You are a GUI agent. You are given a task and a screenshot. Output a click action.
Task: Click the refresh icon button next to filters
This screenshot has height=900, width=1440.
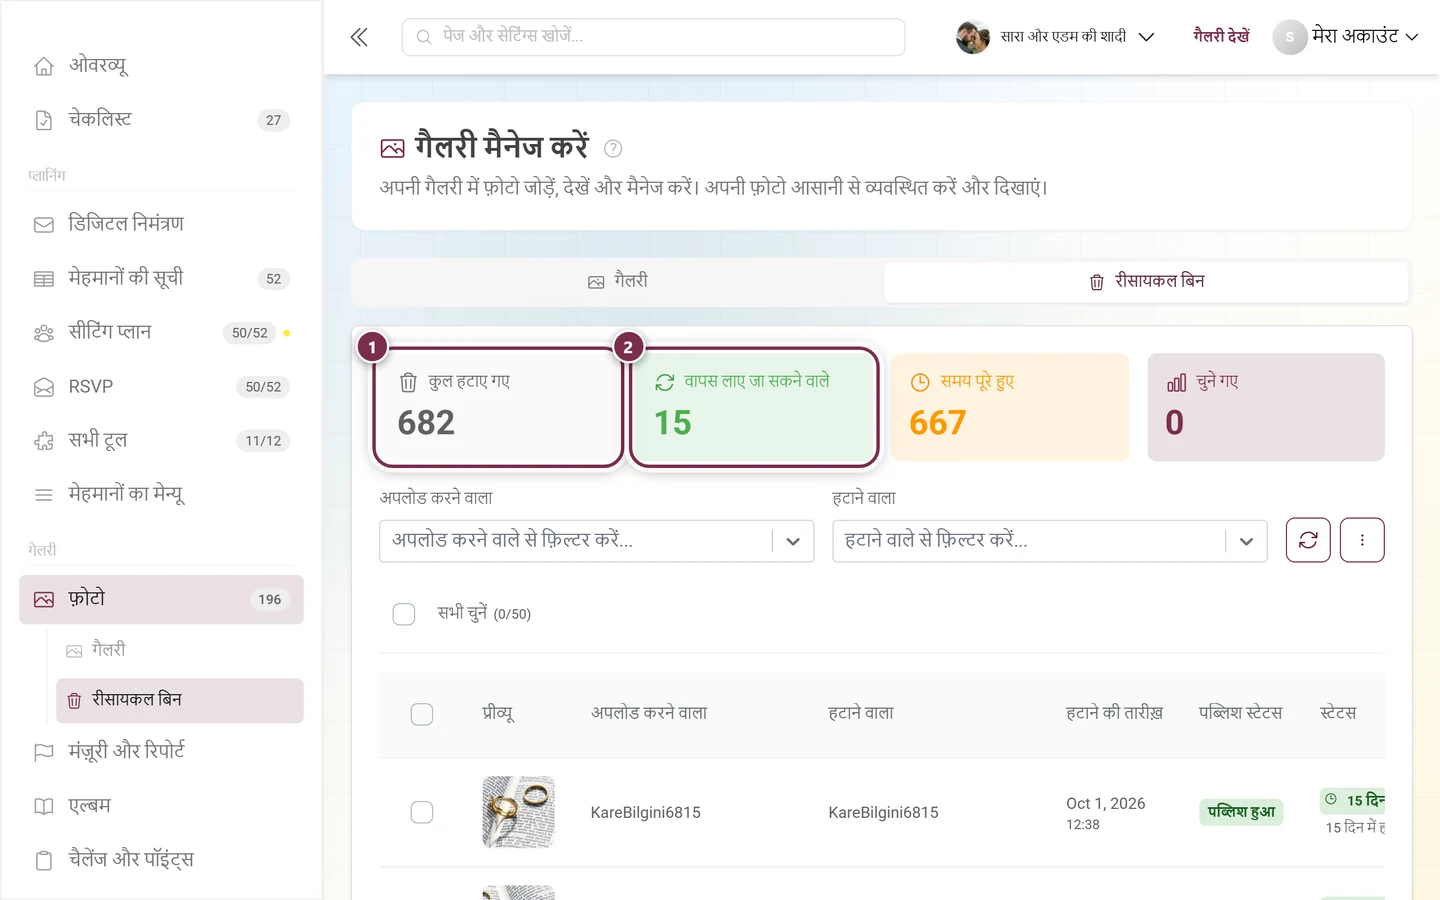point(1308,540)
